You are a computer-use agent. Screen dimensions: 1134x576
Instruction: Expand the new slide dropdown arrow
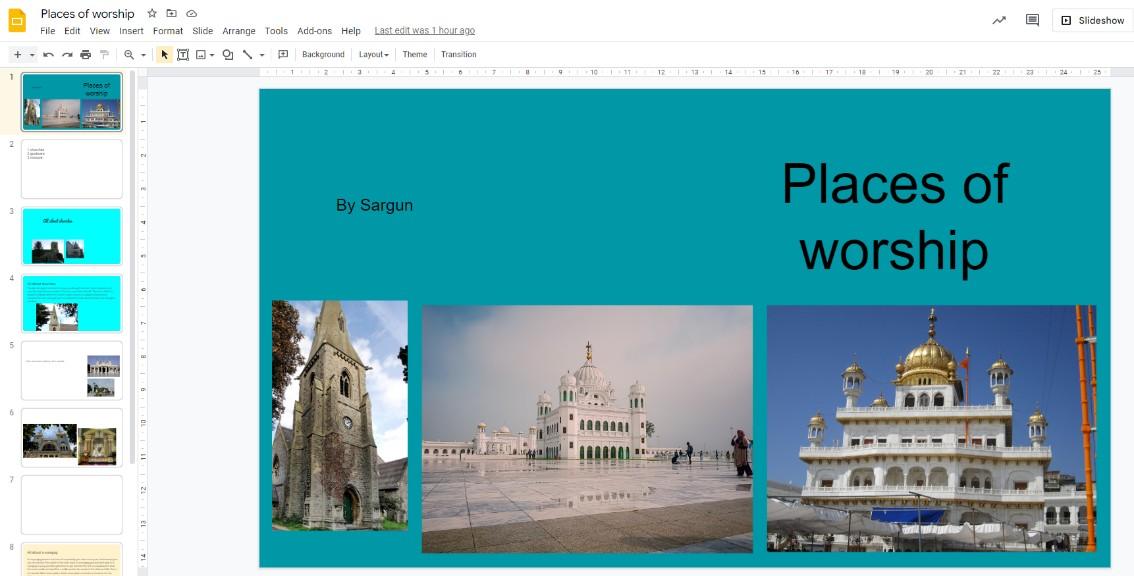[33, 55]
